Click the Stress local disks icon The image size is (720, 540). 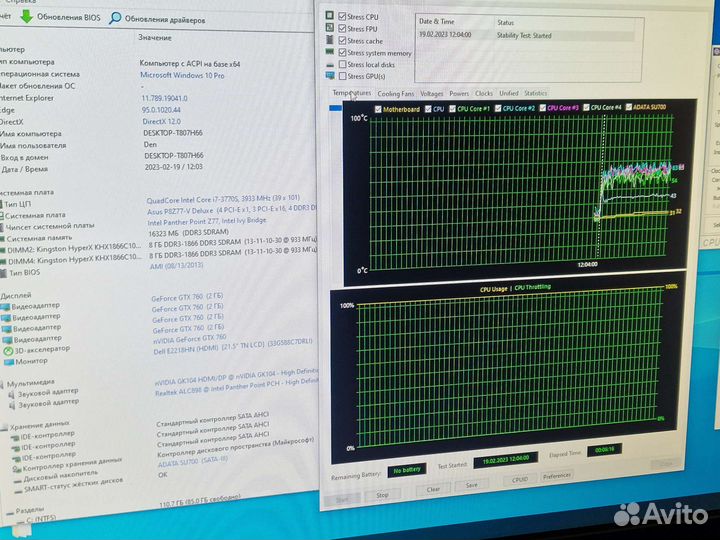click(x=330, y=65)
